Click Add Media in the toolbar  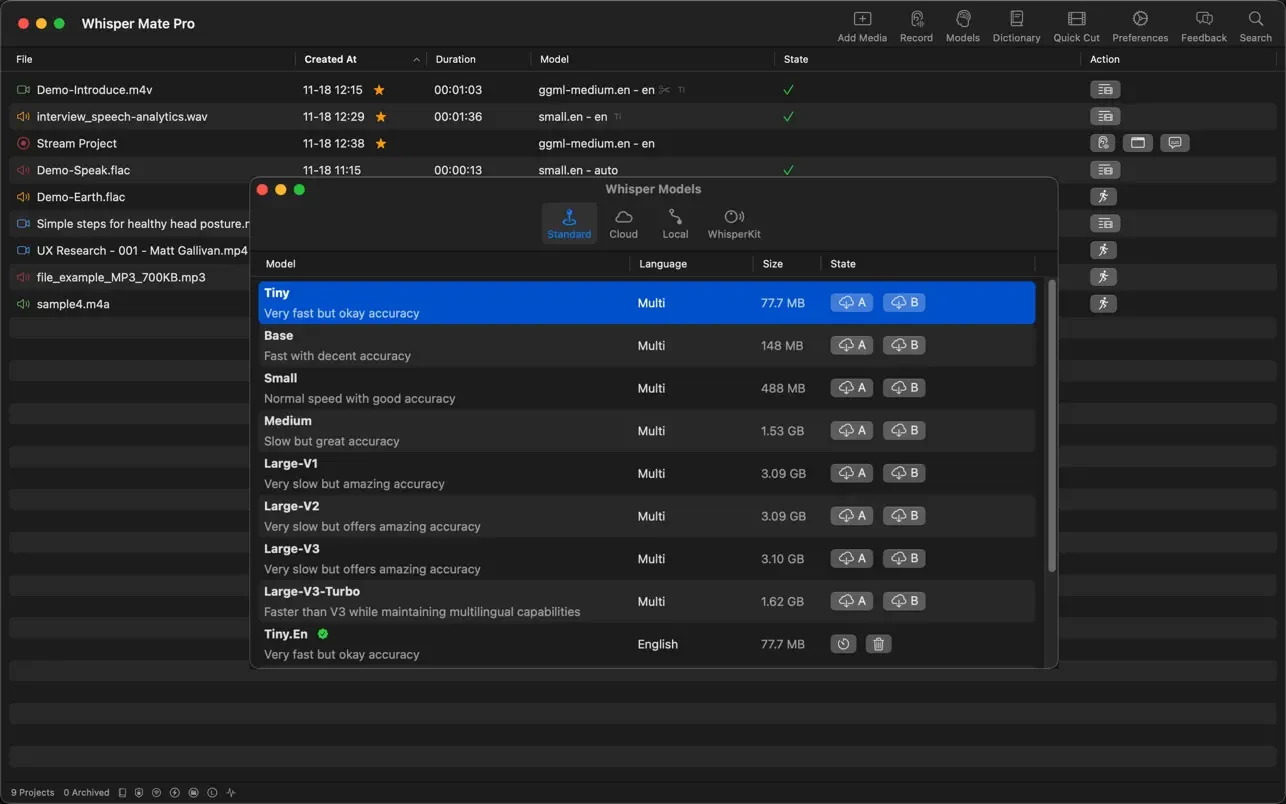pyautogui.click(x=861, y=26)
